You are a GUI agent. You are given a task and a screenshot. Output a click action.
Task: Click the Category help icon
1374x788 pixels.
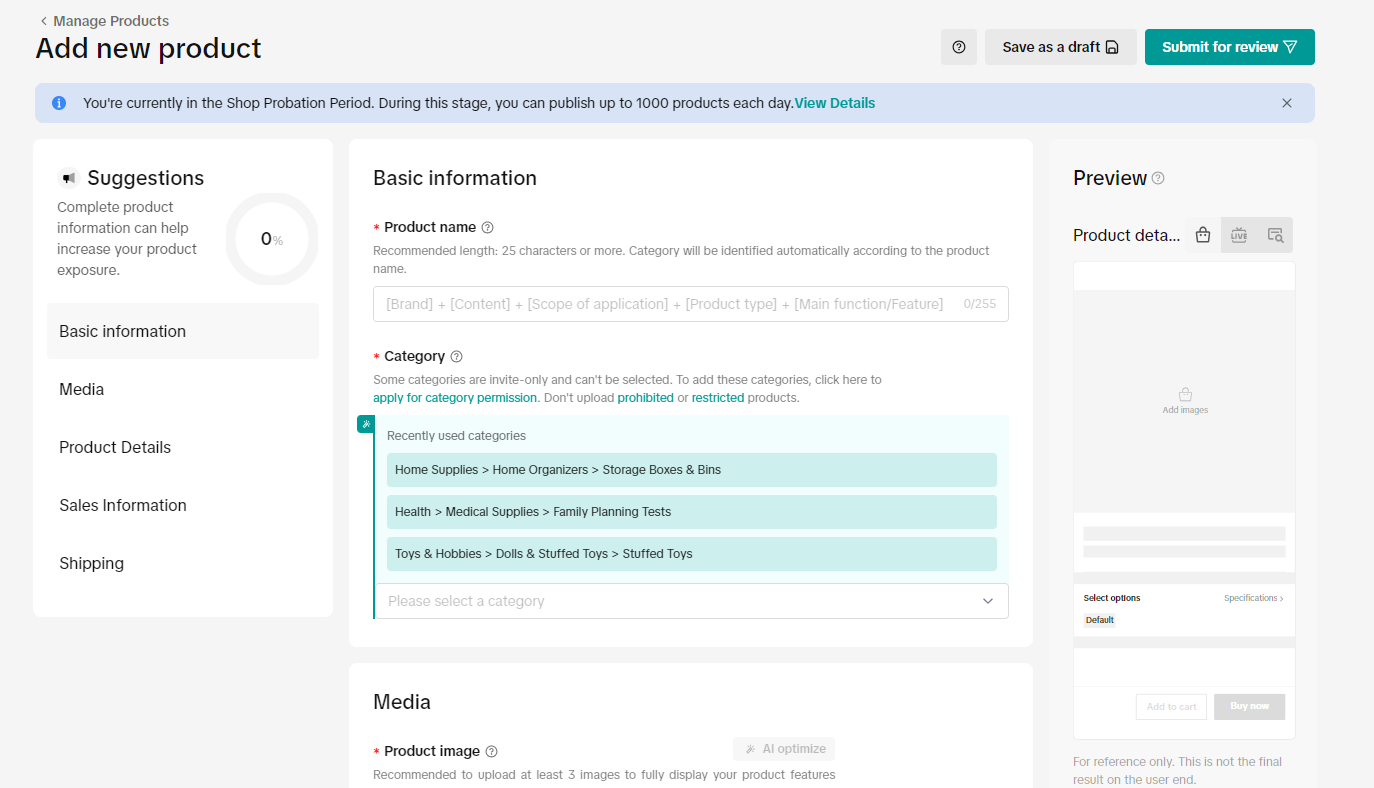coord(457,356)
